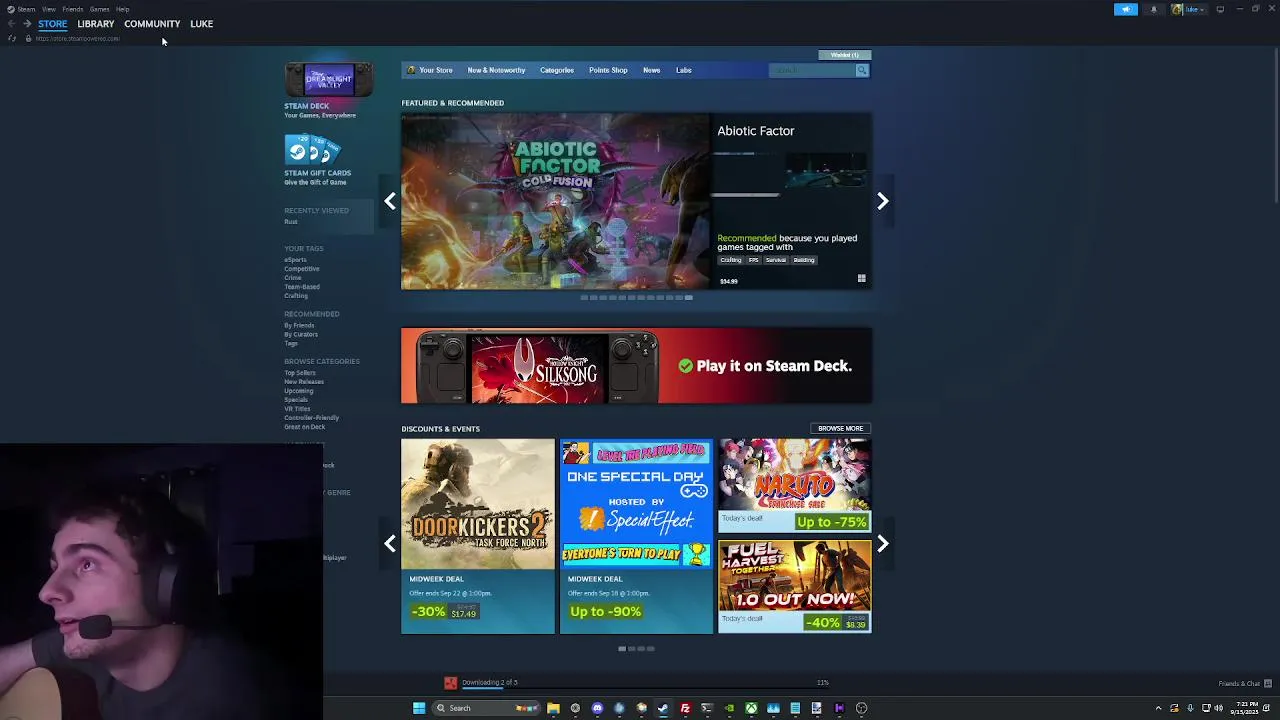Go to previous discounts page arrow
The height and width of the screenshot is (720, 1280).
point(390,543)
